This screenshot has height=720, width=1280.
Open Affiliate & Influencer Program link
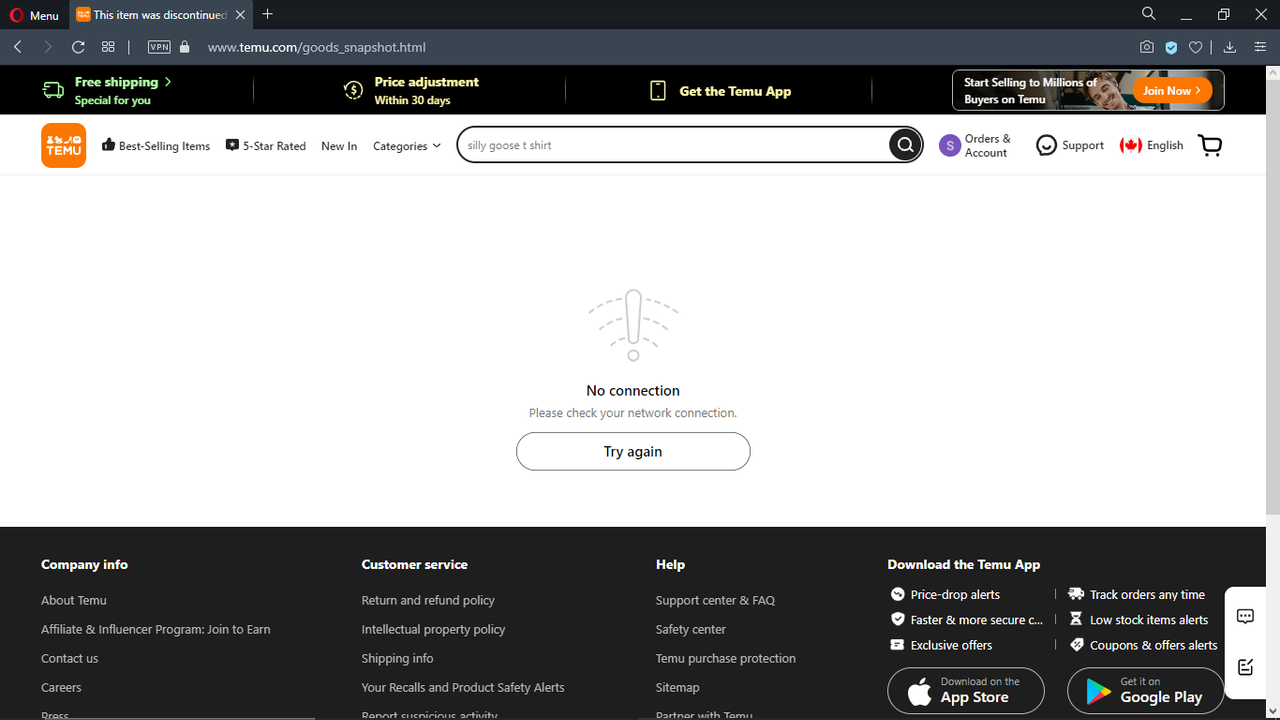point(156,629)
